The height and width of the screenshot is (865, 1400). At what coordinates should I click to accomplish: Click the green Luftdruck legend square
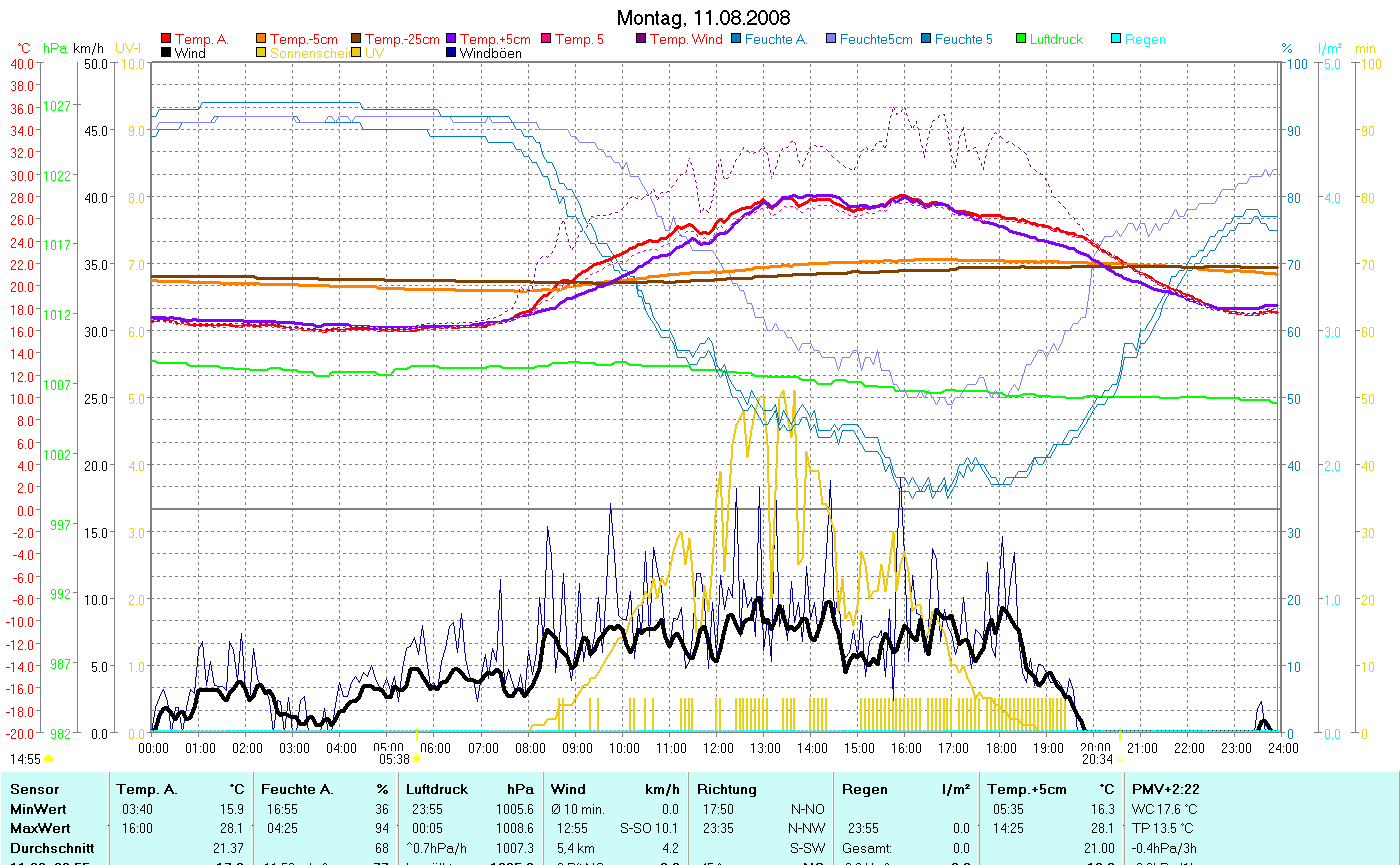(1022, 39)
